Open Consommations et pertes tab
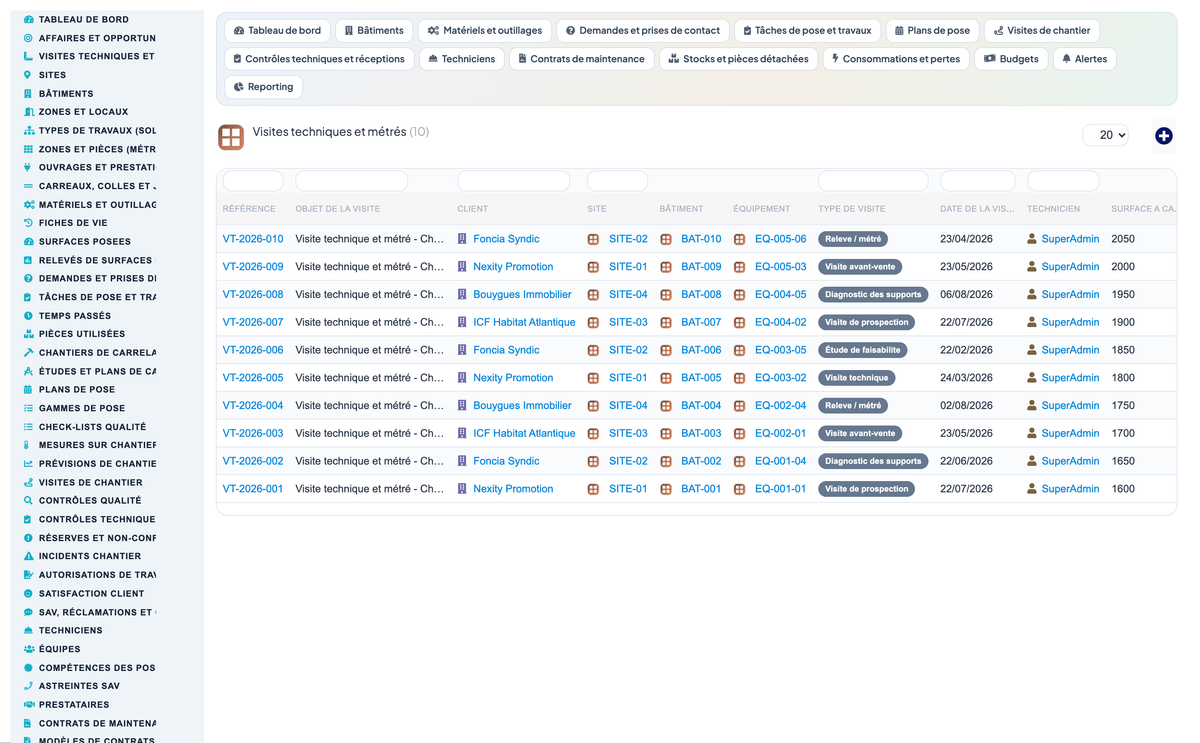This screenshot has height=743, width=1200. (895, 59)
